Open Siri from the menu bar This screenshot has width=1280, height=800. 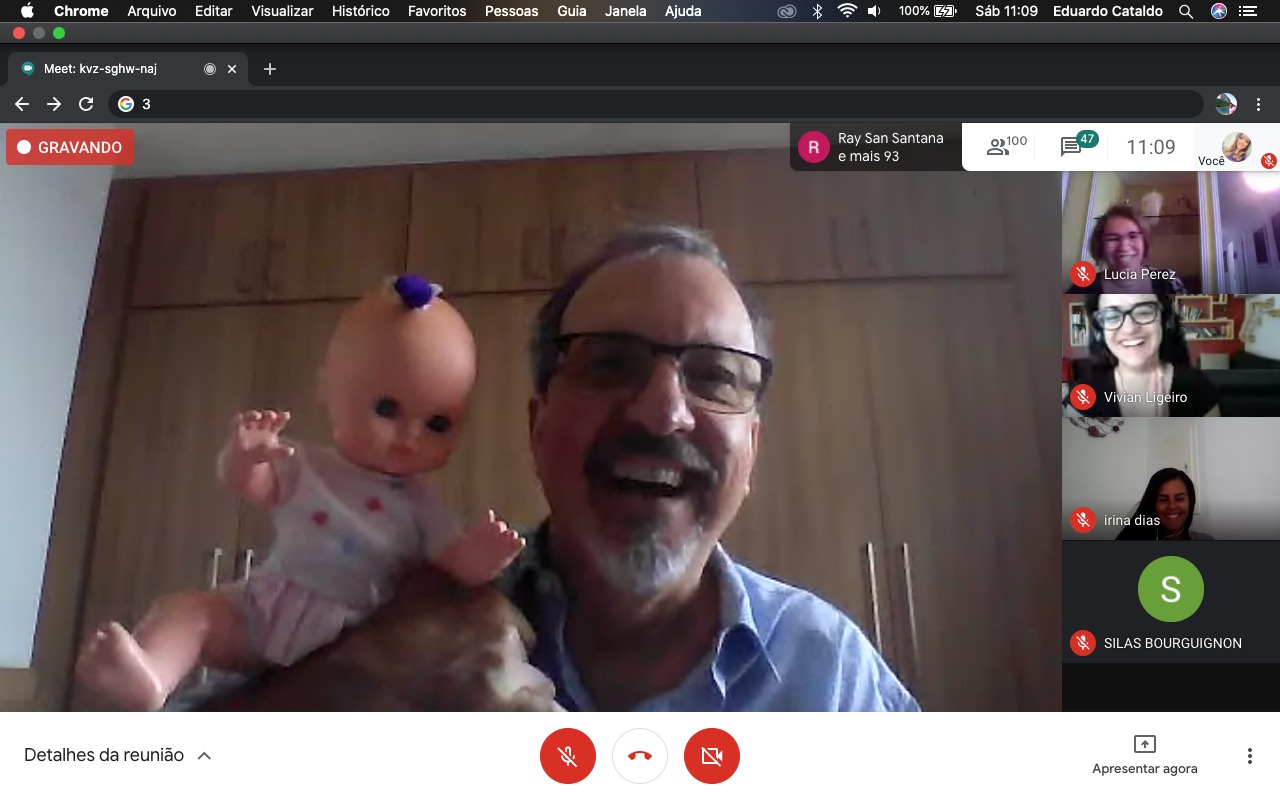click(x=1219, y=11)
